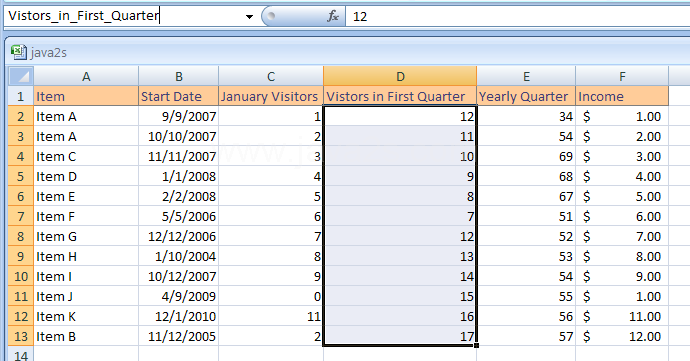Click the date cell 10/12/2007
The image size is (690, 361).
[179, 276]
